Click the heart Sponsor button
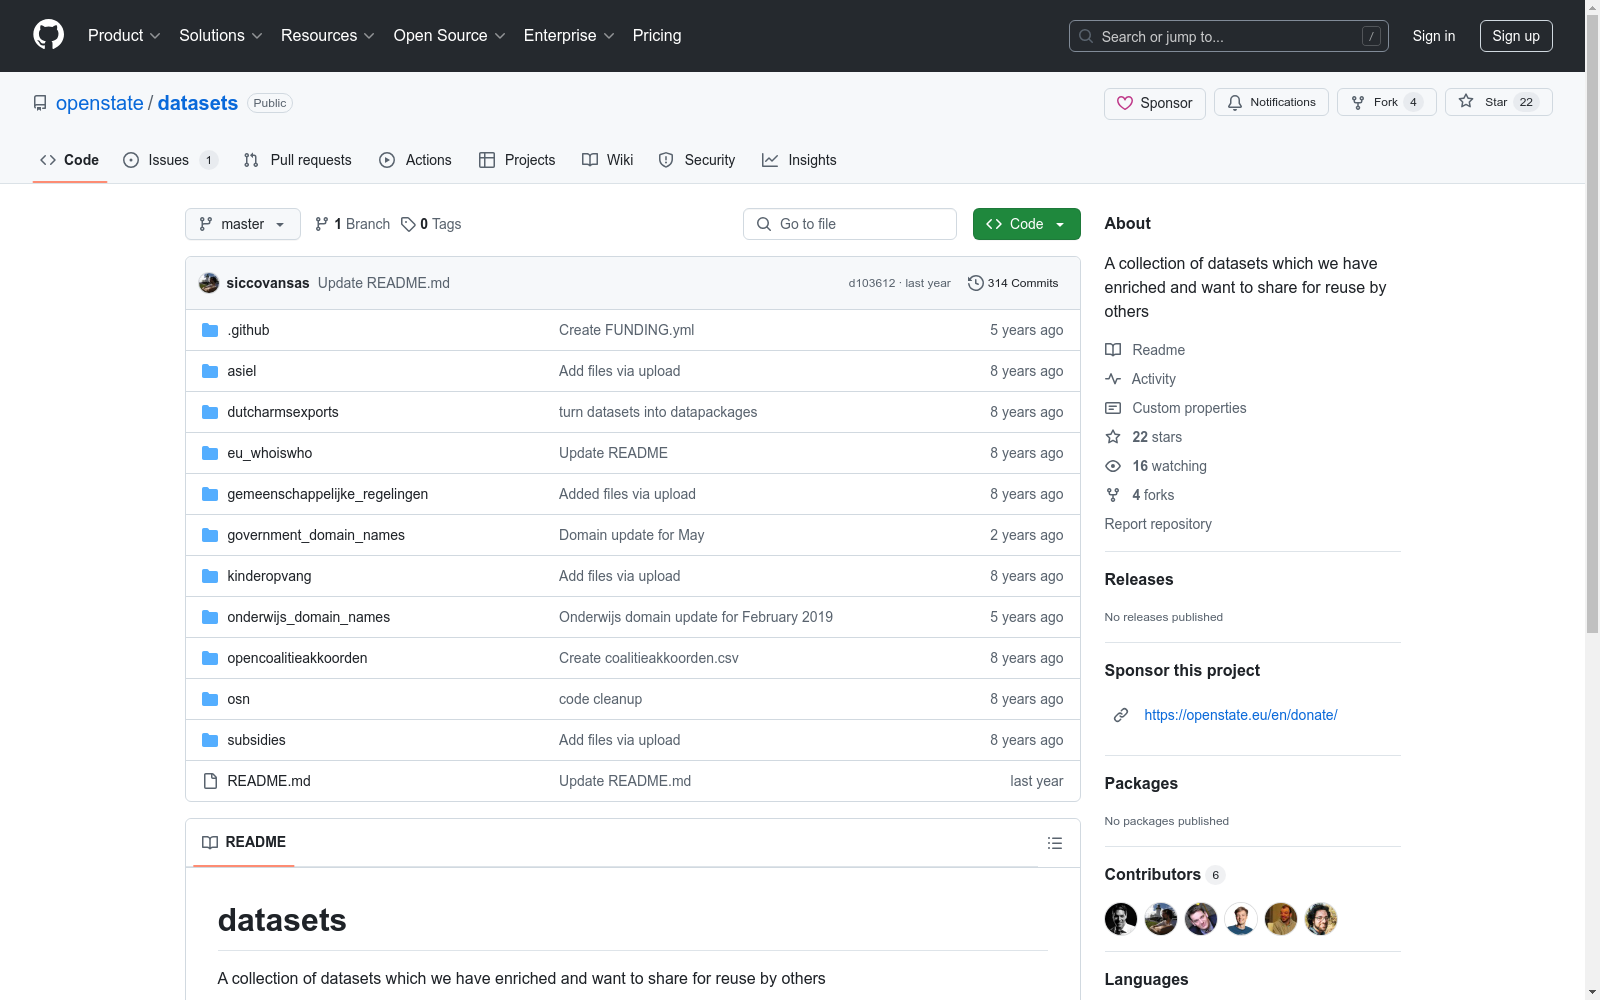Screen dimensions: 1600x1000 [1155, 103]
